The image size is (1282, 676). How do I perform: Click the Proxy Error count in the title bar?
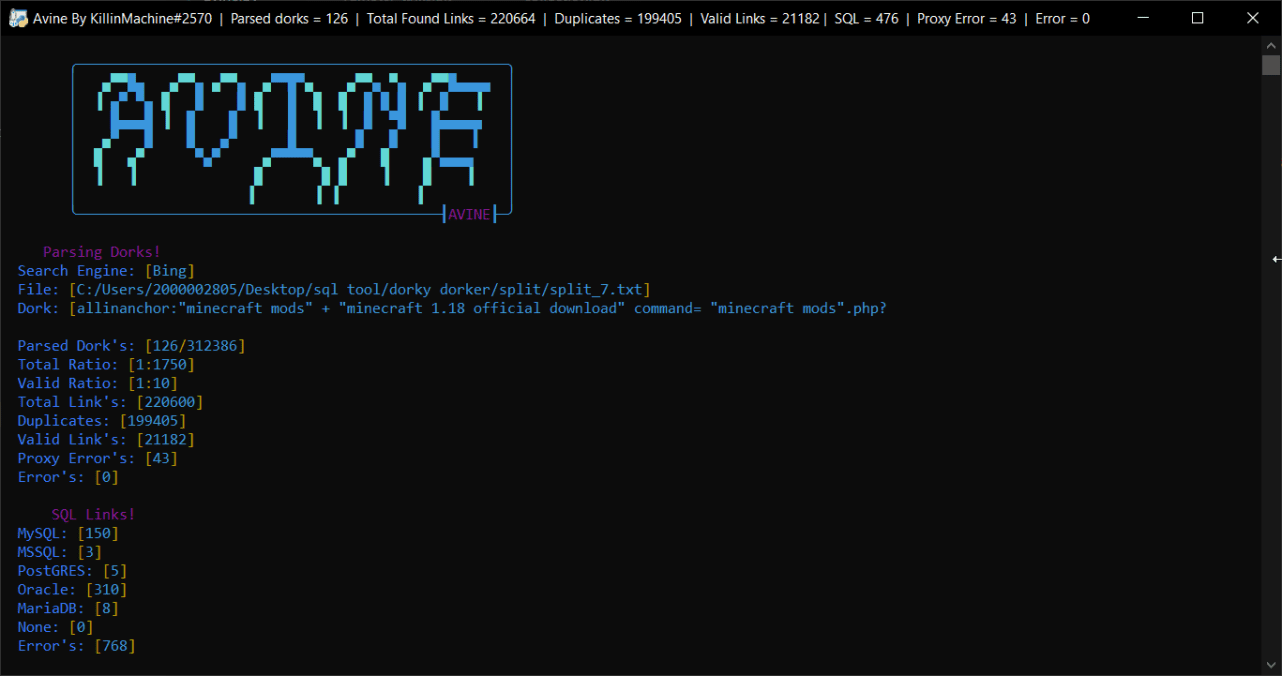(966, 17)
